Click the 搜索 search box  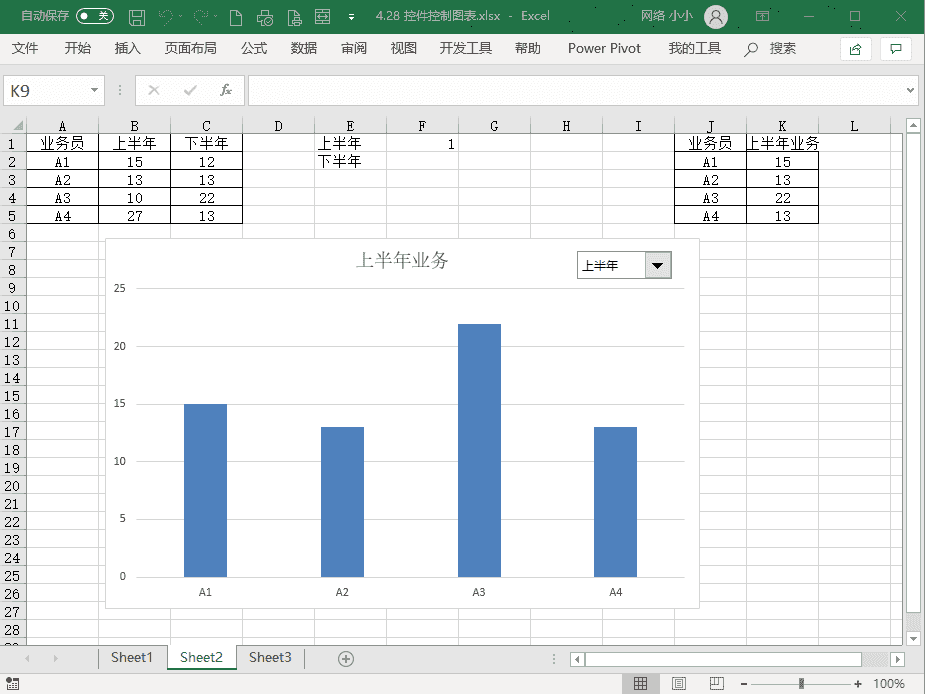click(x=770, y=48)
